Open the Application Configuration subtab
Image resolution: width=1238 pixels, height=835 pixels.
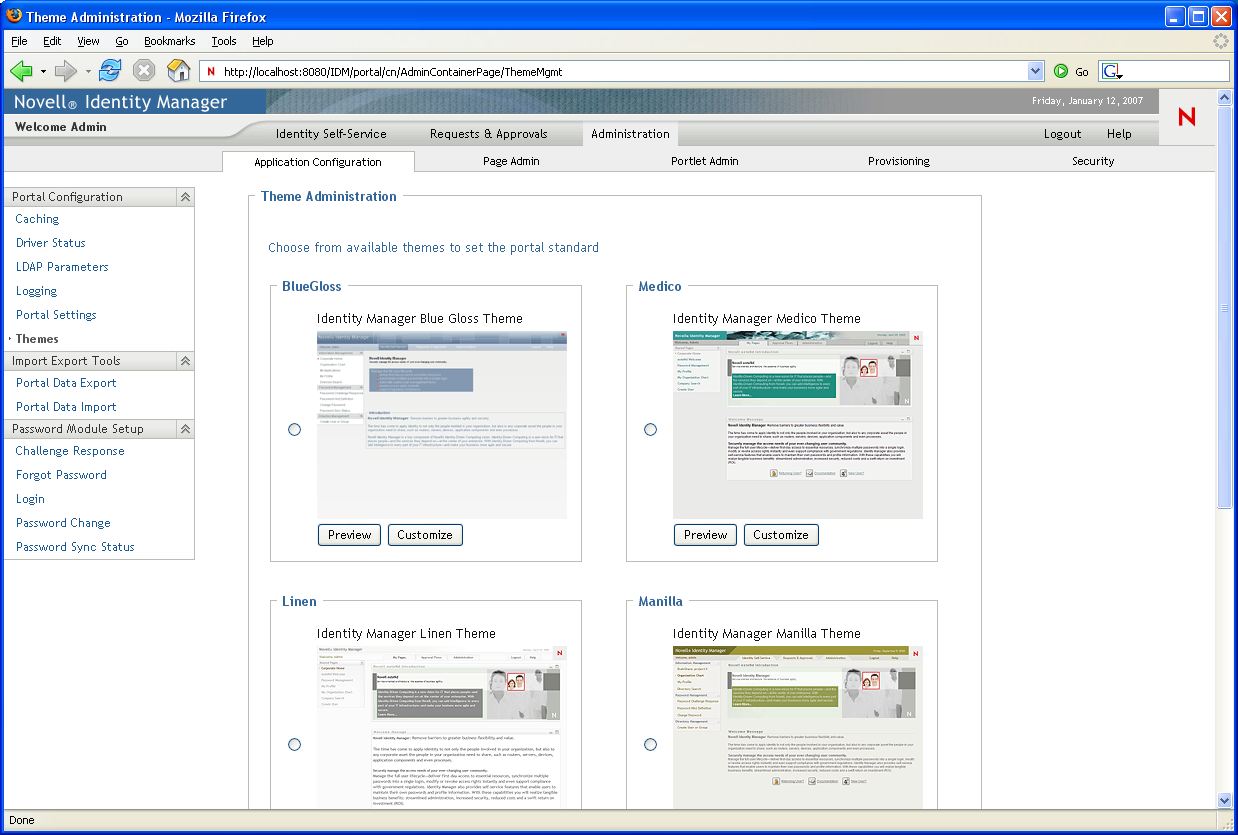318,162
